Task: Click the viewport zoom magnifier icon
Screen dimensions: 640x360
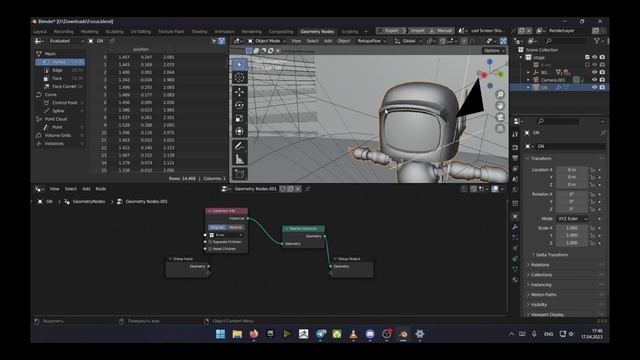Action: [x=500, y=95]
